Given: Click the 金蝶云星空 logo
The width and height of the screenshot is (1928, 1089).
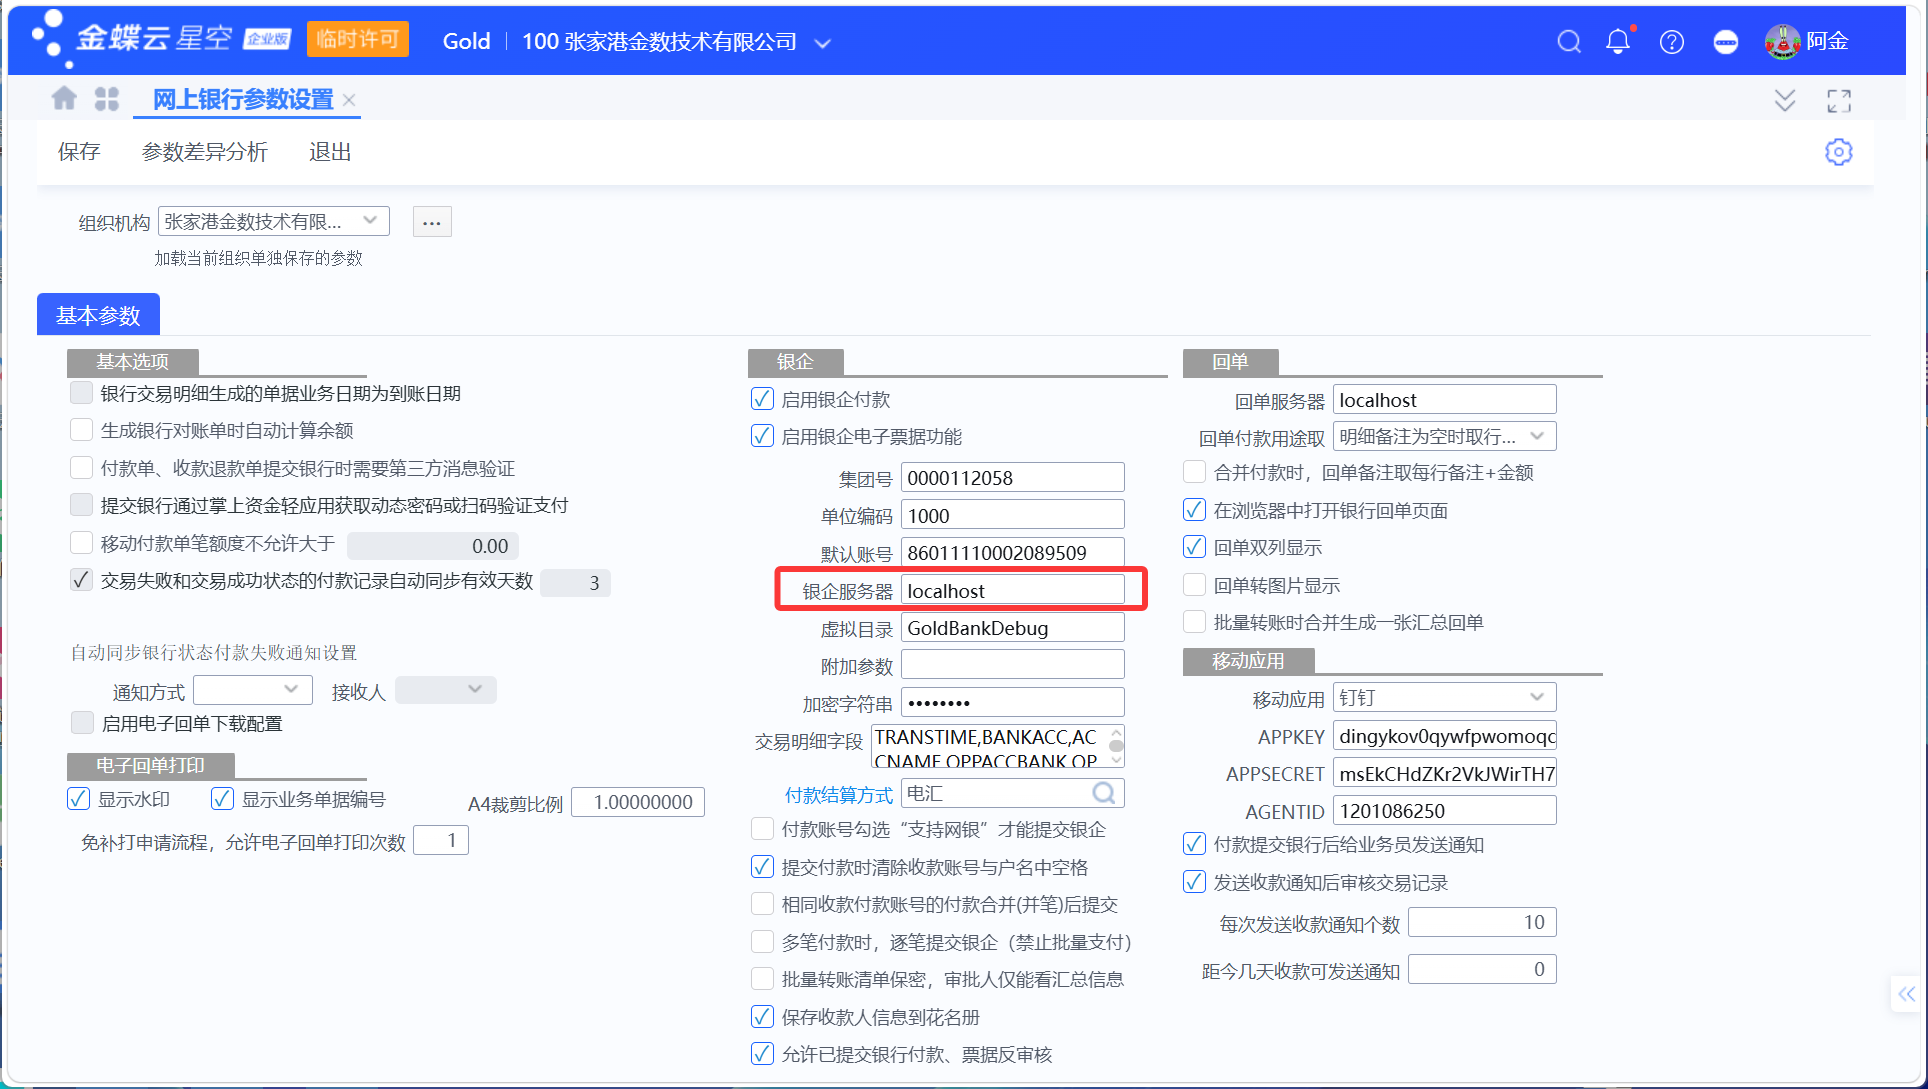Looking at the screenshot, I should point(162,40).
